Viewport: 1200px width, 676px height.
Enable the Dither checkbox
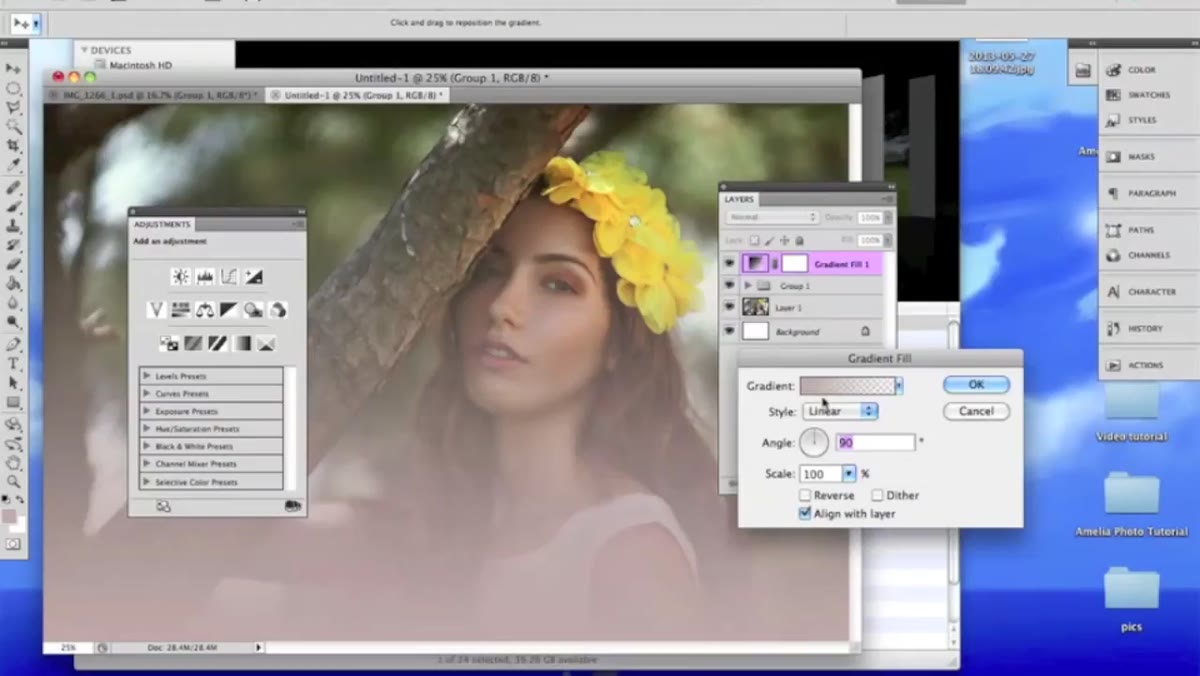pos(877,495)
